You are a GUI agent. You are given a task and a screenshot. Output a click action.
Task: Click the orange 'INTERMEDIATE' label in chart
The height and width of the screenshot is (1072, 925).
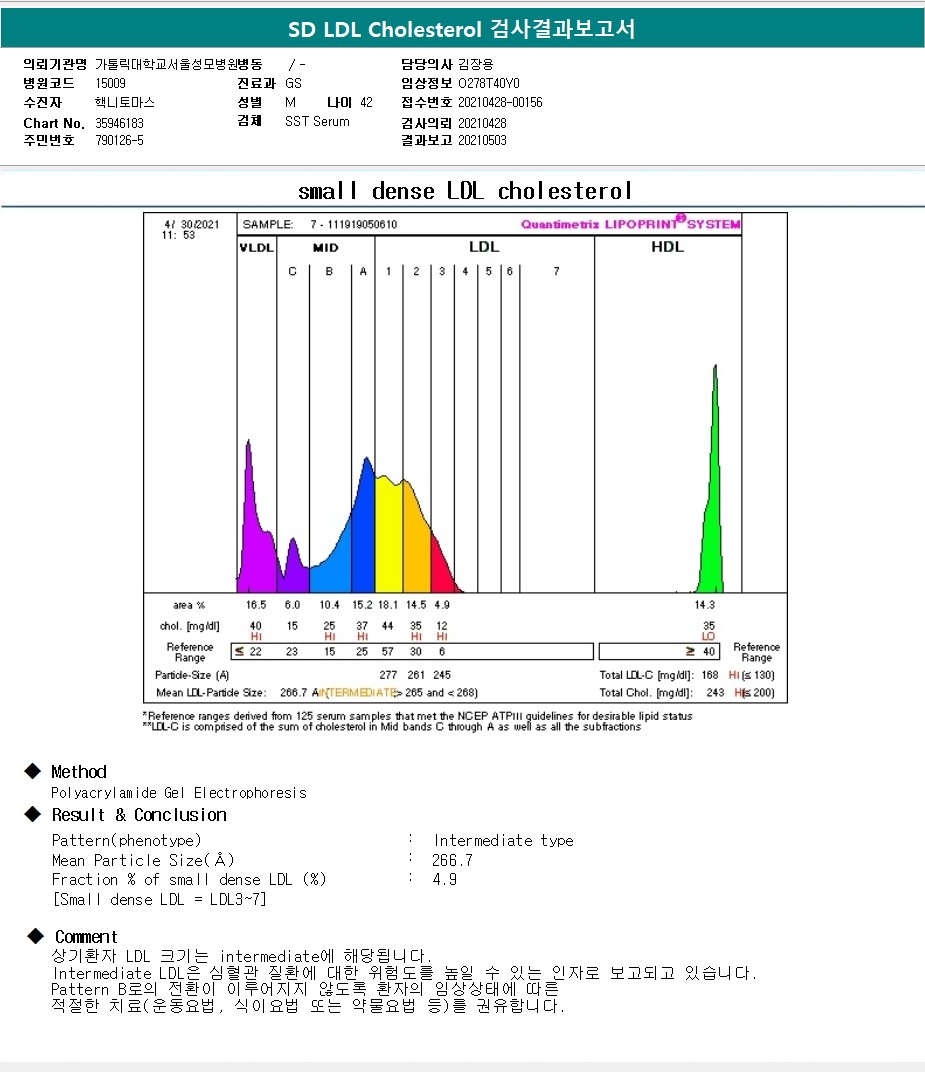tap(358, 693)
